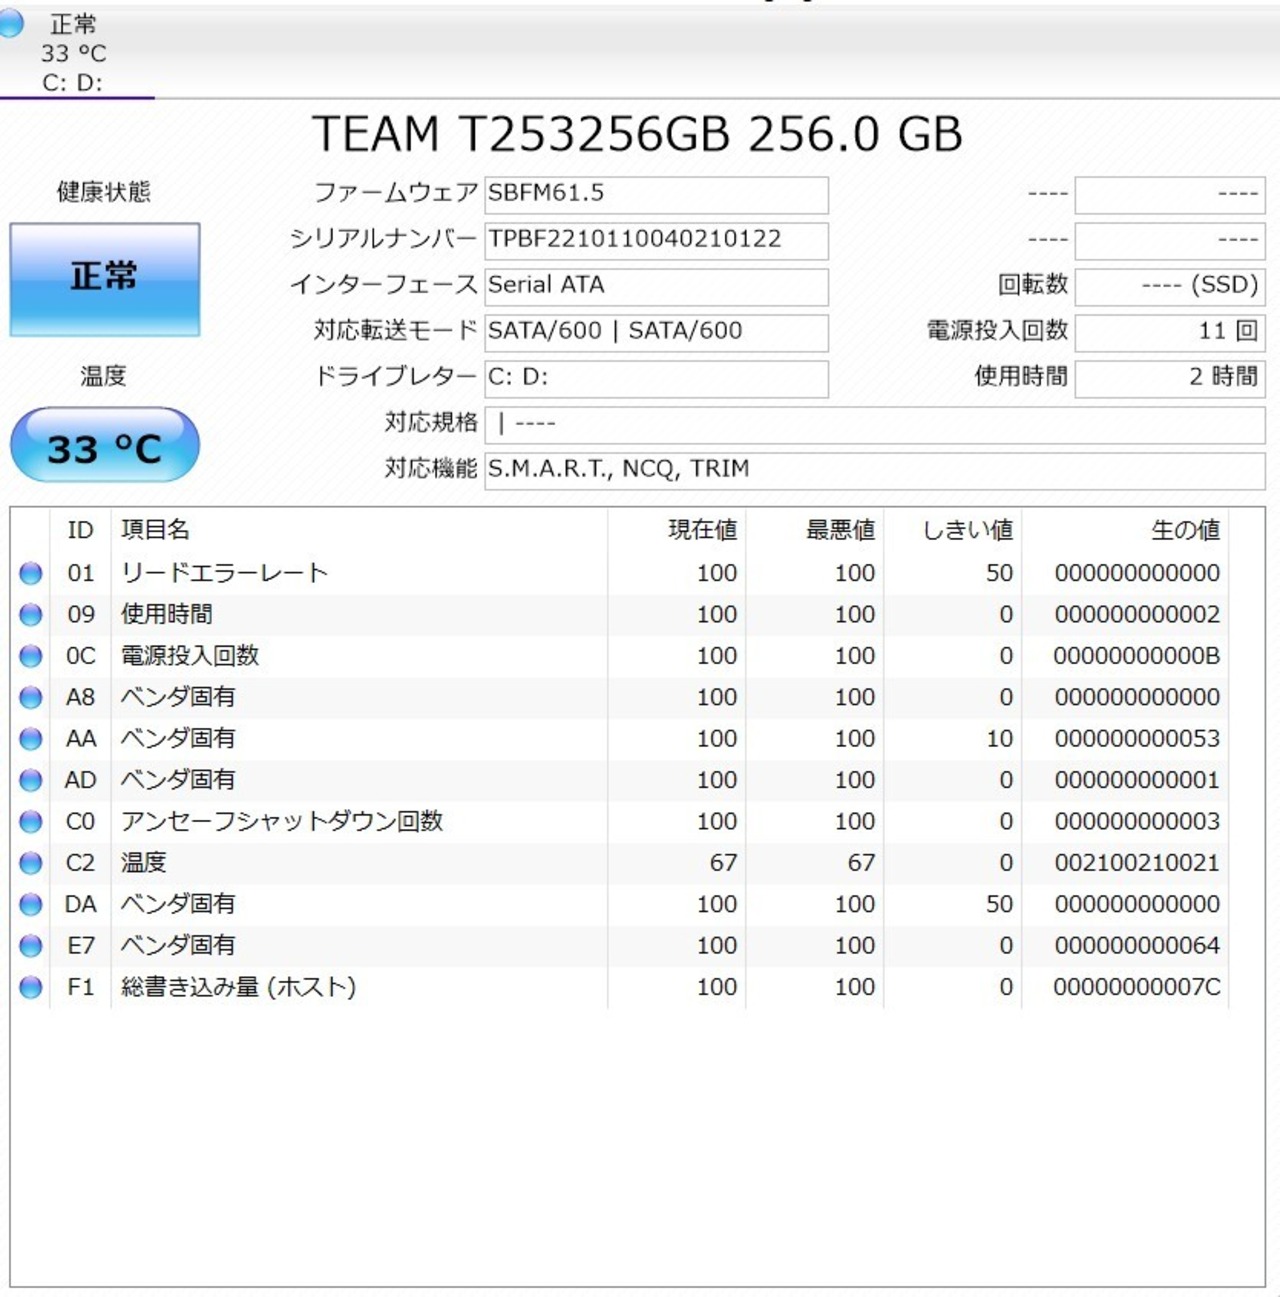Click the 生の値 column header
The width and height of the screenshot is (1280, 1297).
[1184, 530]
